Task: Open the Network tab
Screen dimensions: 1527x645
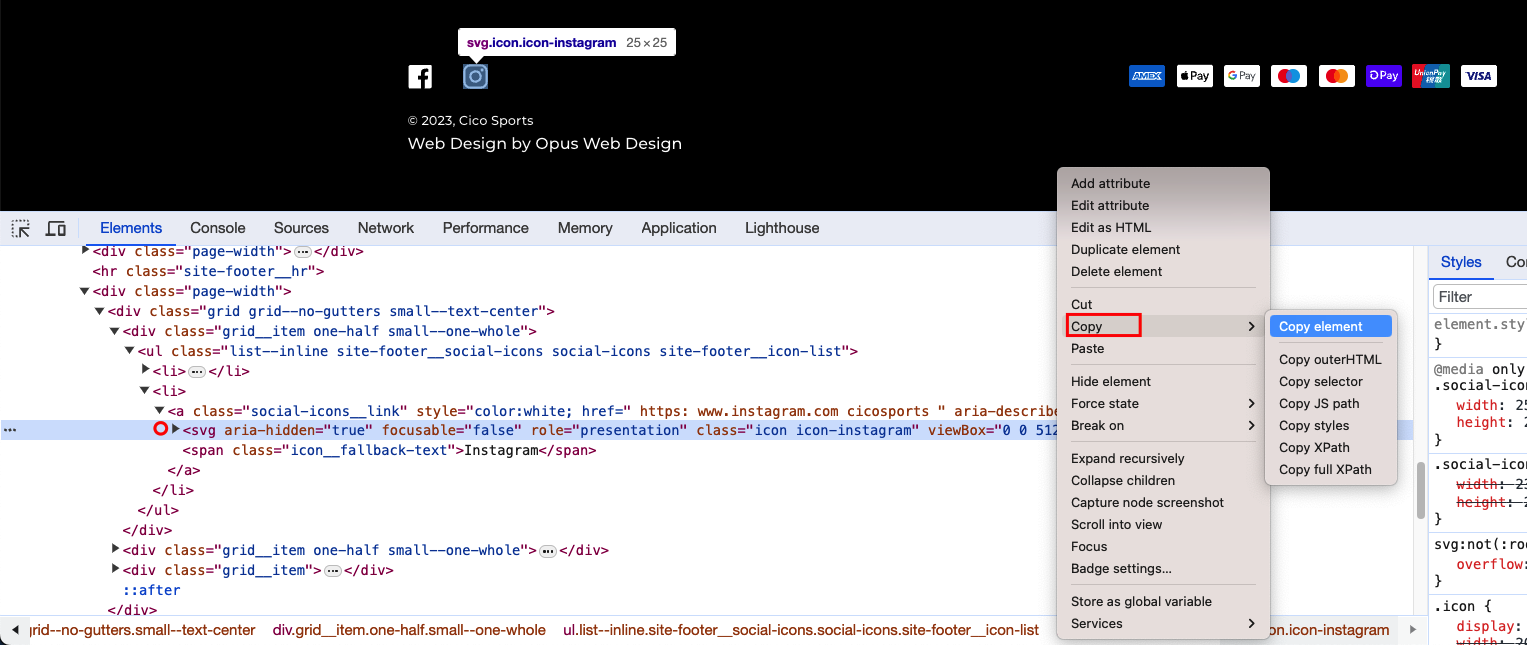Action: tap(386, 228)
